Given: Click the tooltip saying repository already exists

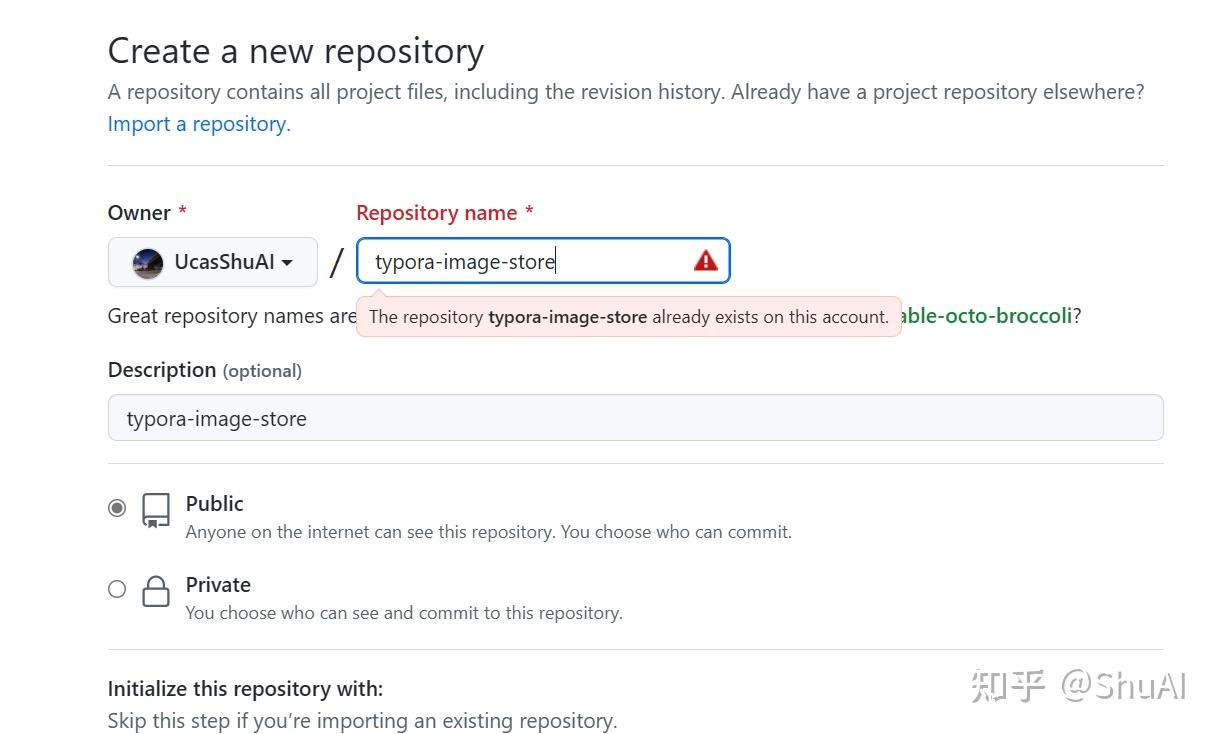Looking at the screenshot, I should (x=628, y=316).
